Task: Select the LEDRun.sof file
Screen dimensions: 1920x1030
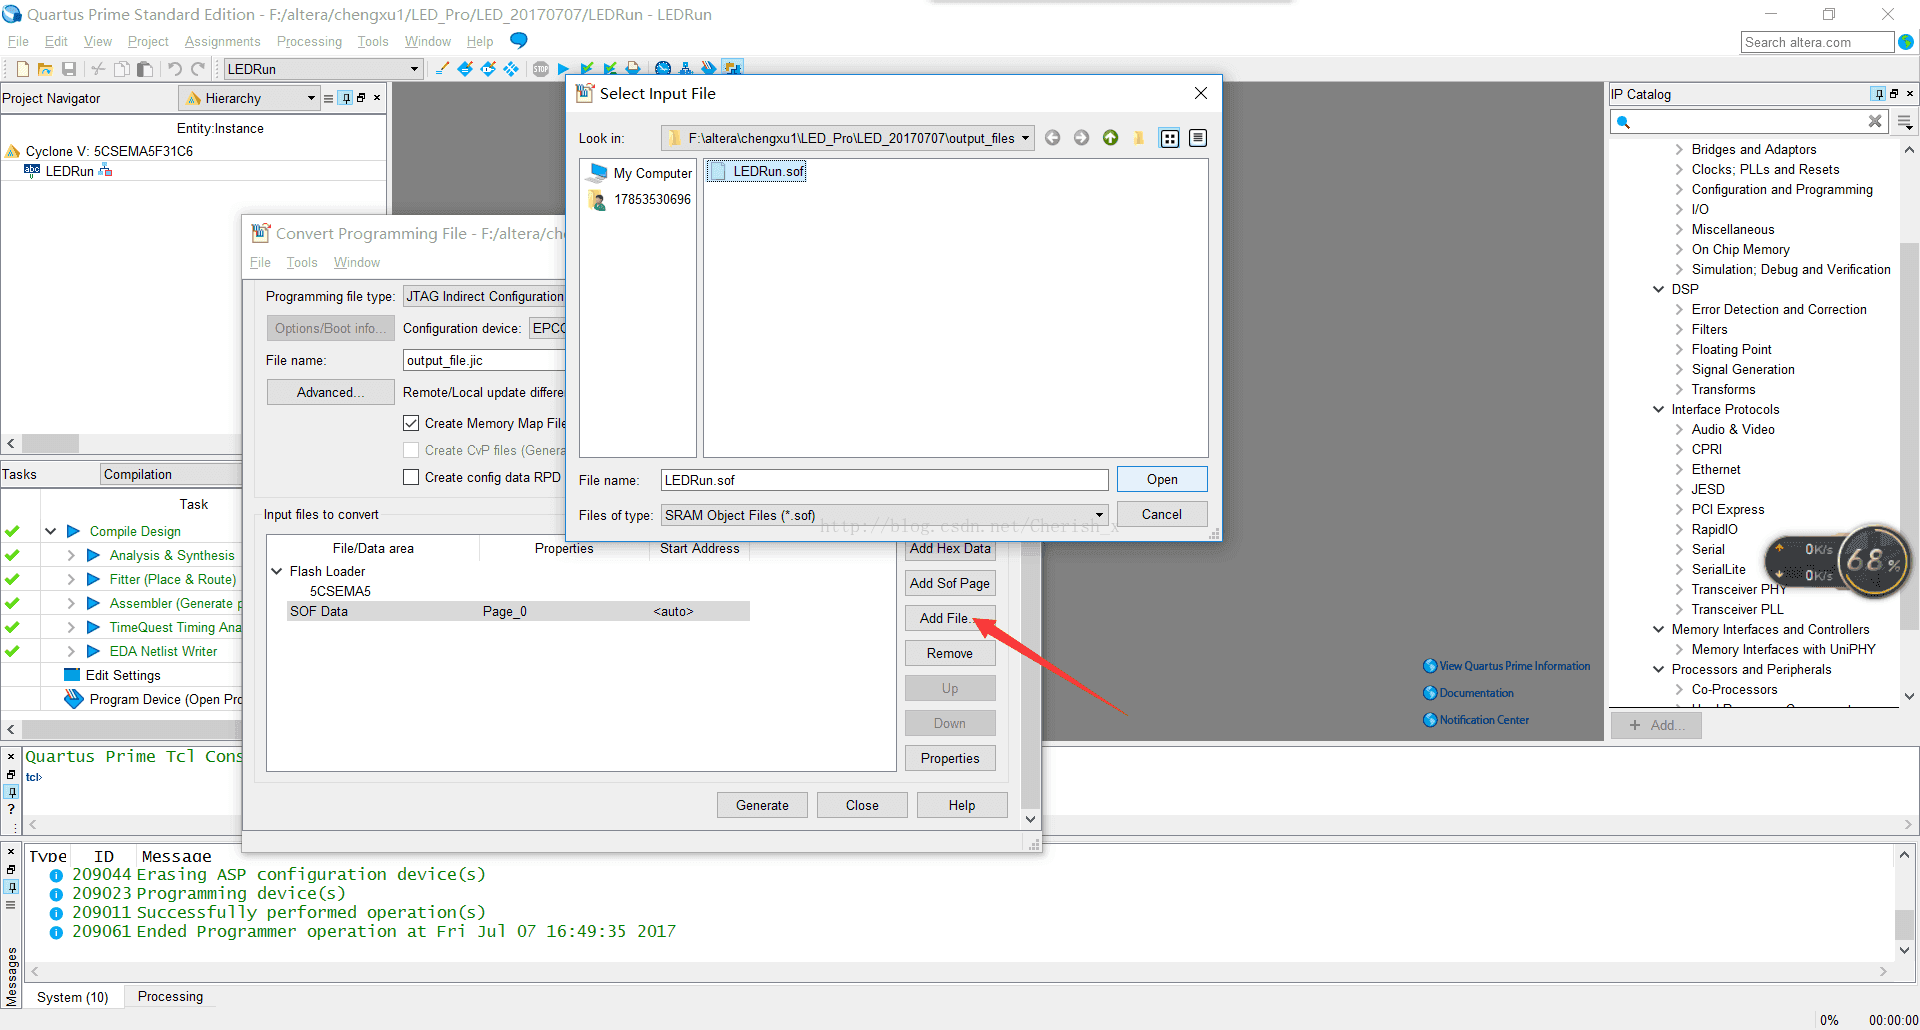Action: click(757, 172)
